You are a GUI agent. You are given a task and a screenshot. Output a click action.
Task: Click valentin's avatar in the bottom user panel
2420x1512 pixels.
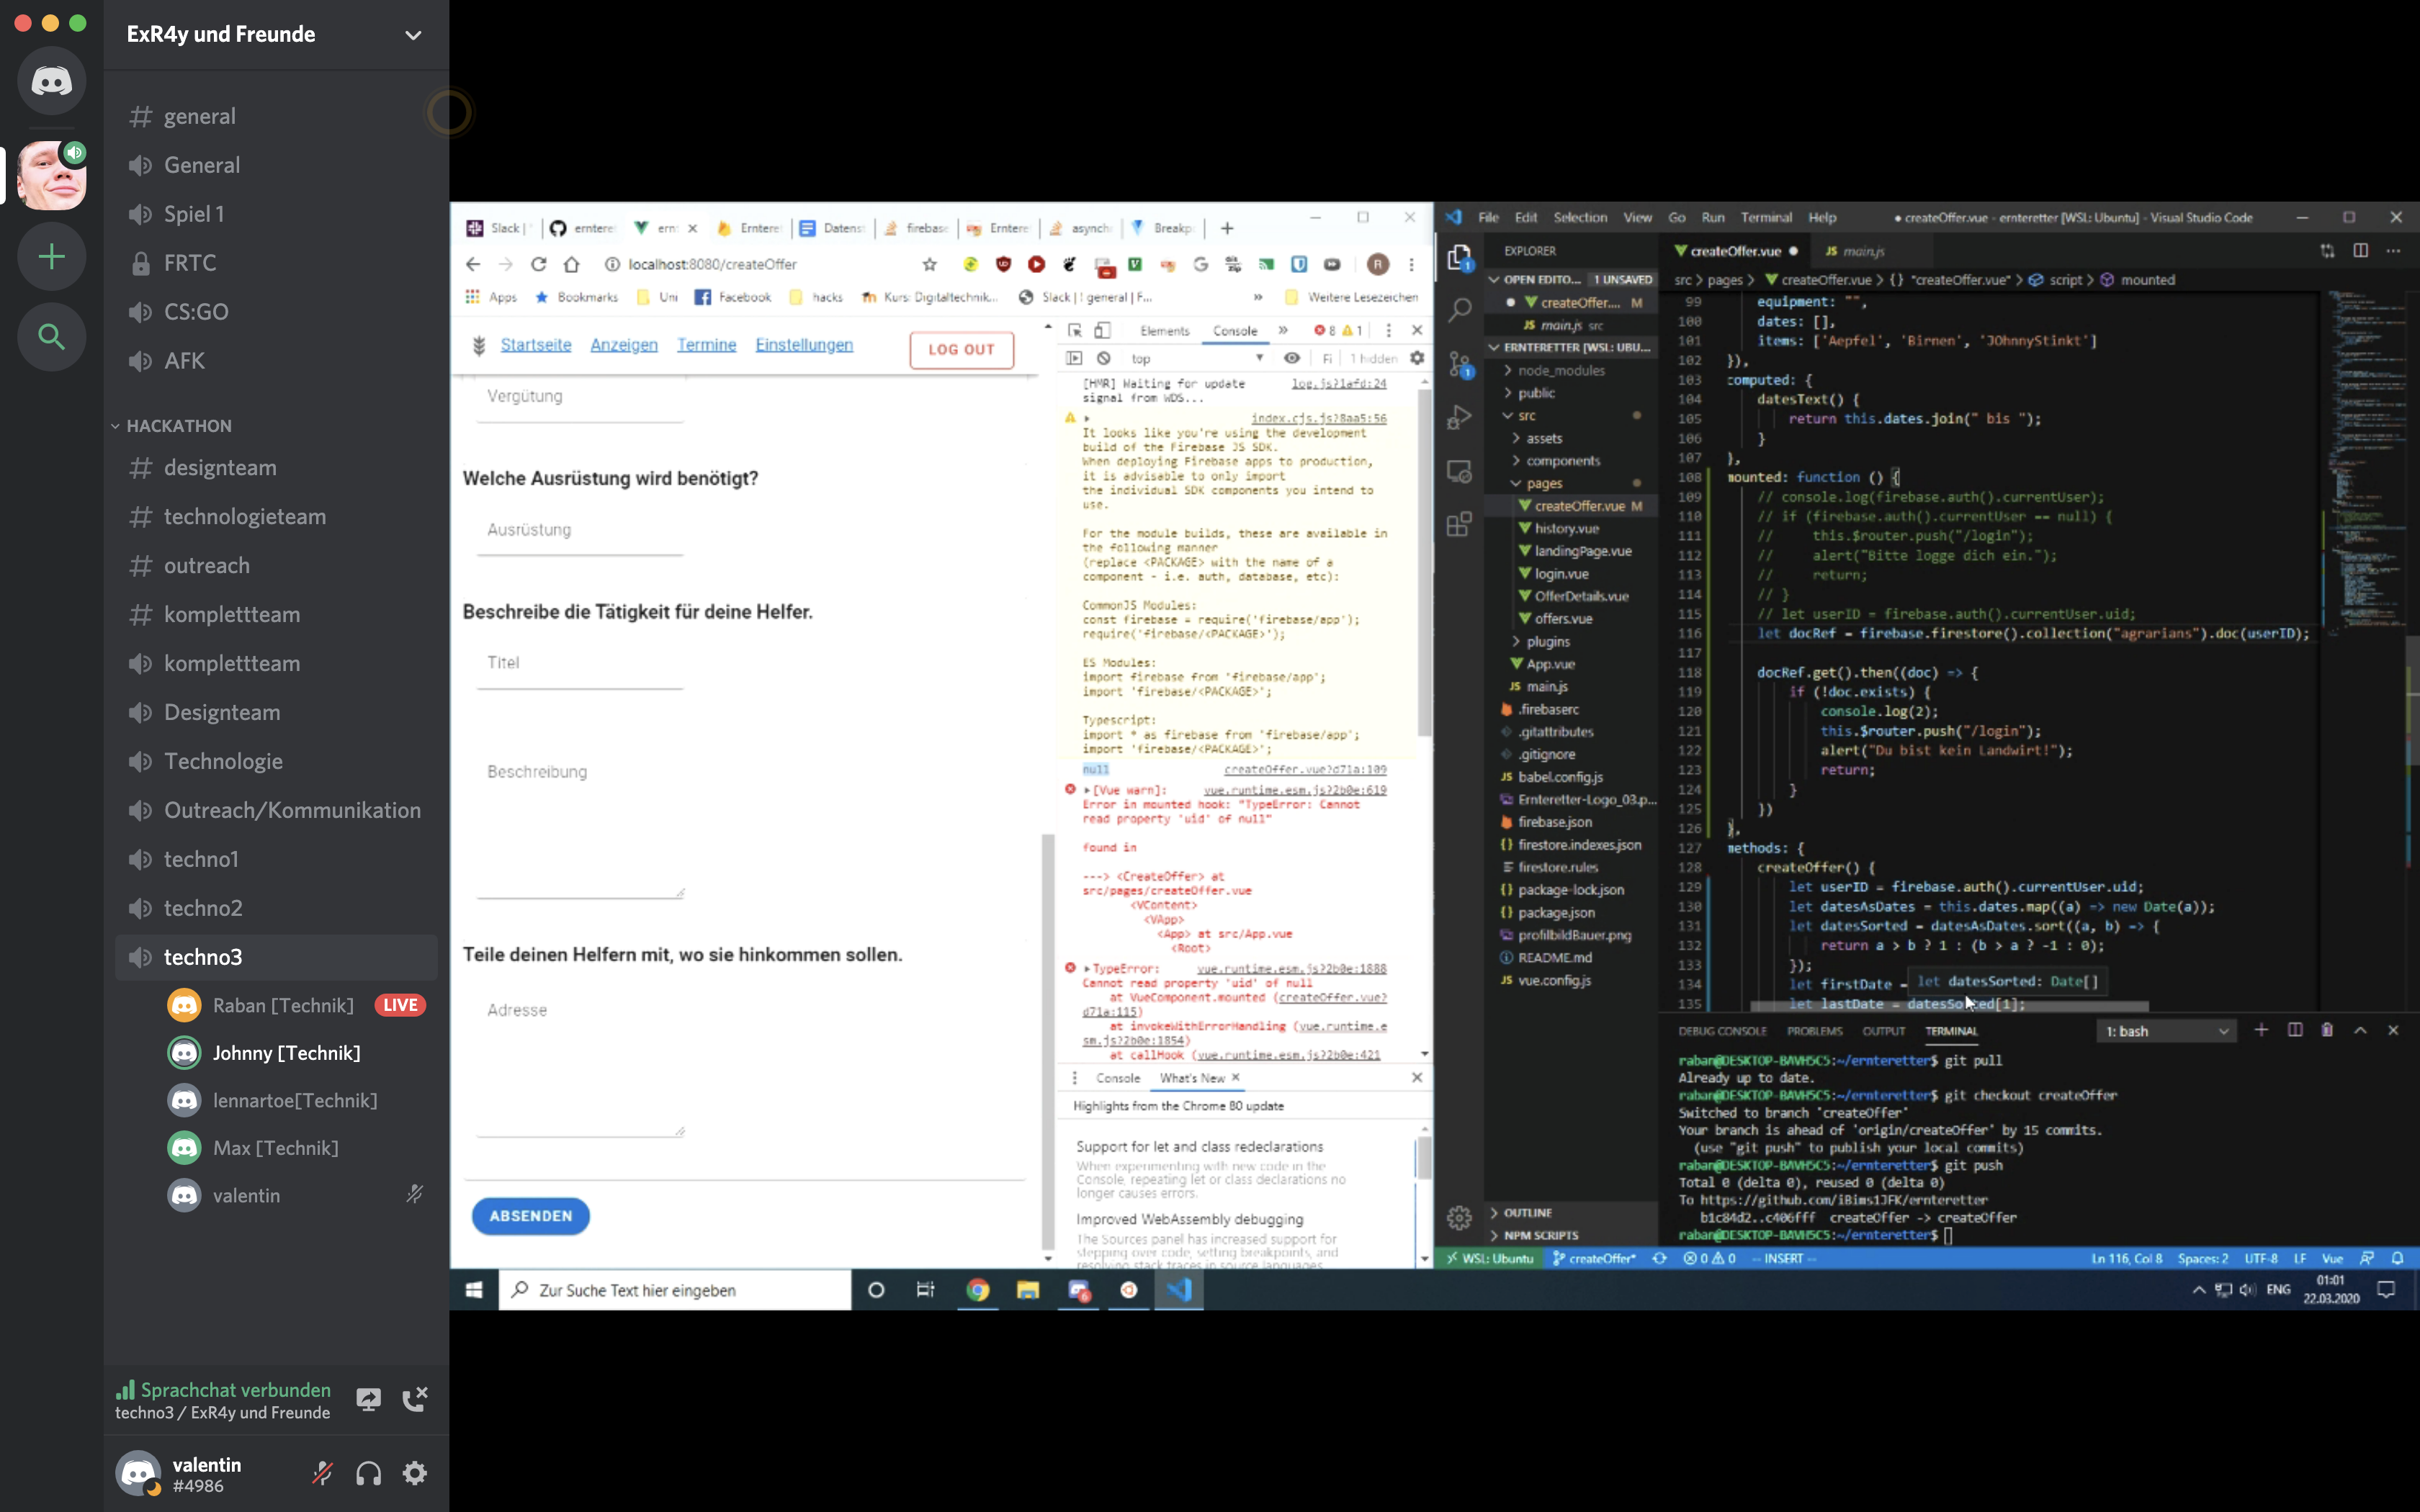click(139, 1473)
